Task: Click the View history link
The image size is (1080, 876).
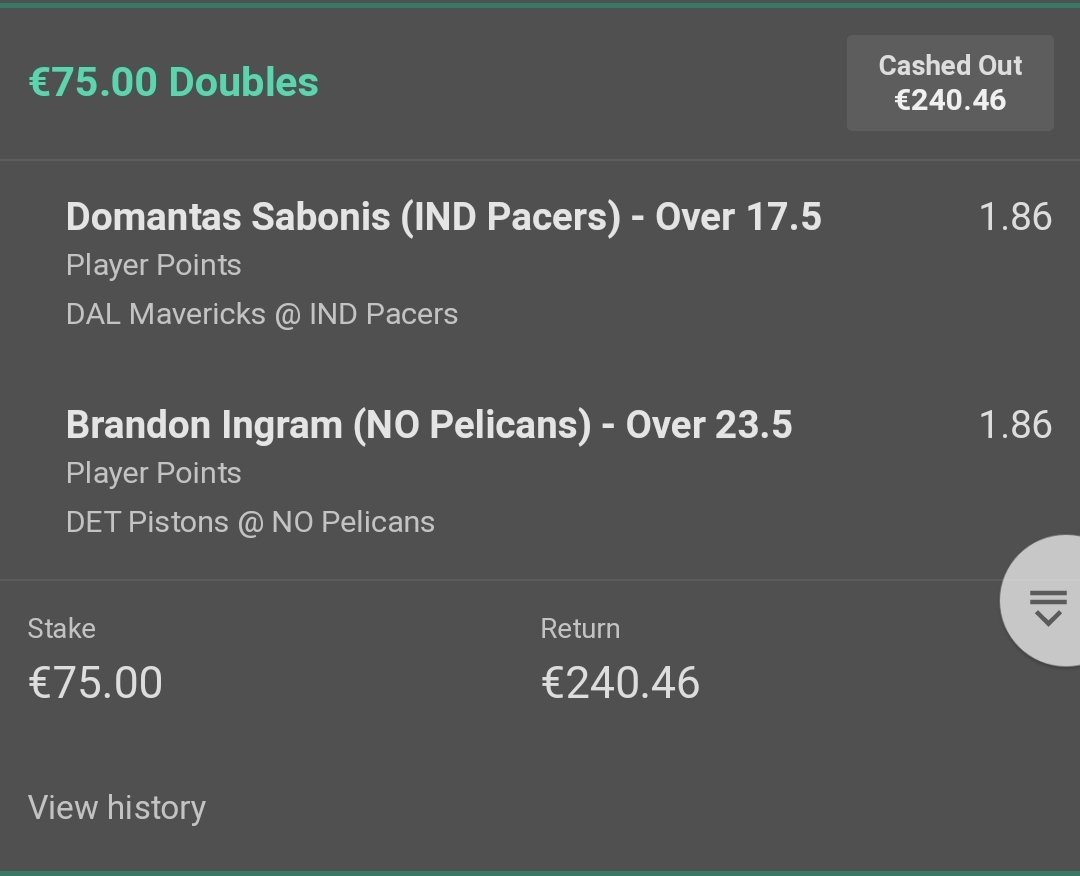Action: coord(117,807)
